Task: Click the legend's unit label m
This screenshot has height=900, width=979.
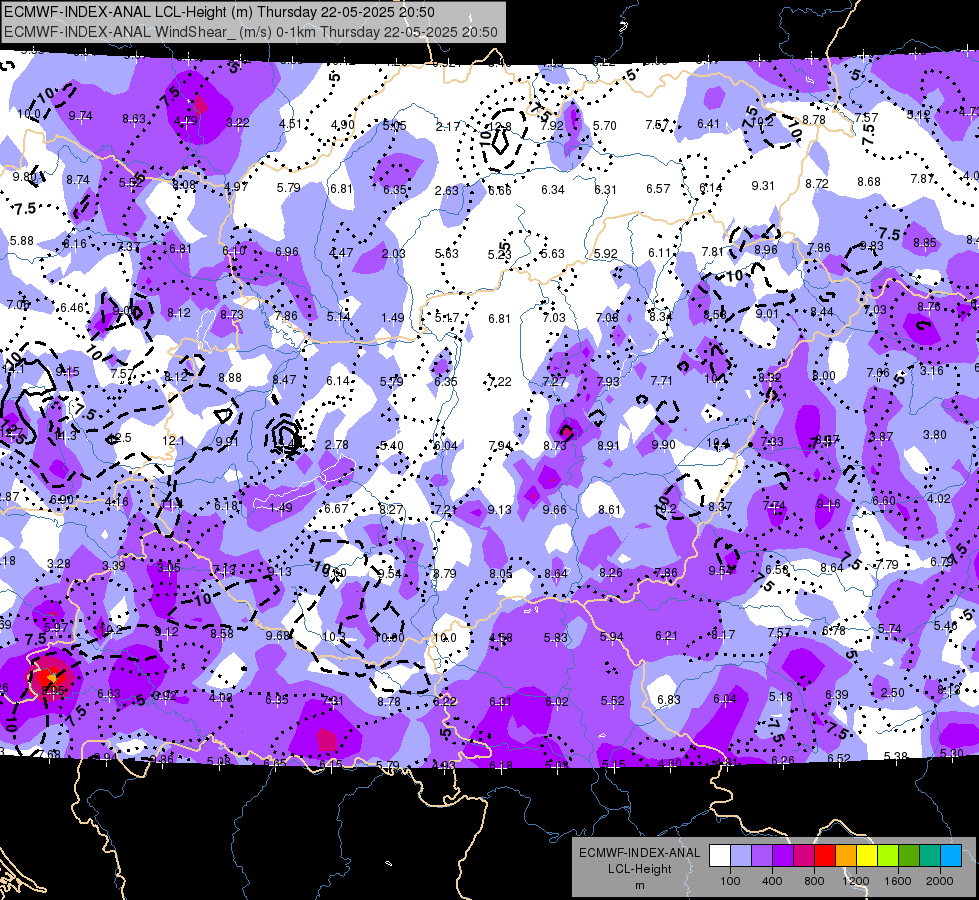Action: point(639,885)
